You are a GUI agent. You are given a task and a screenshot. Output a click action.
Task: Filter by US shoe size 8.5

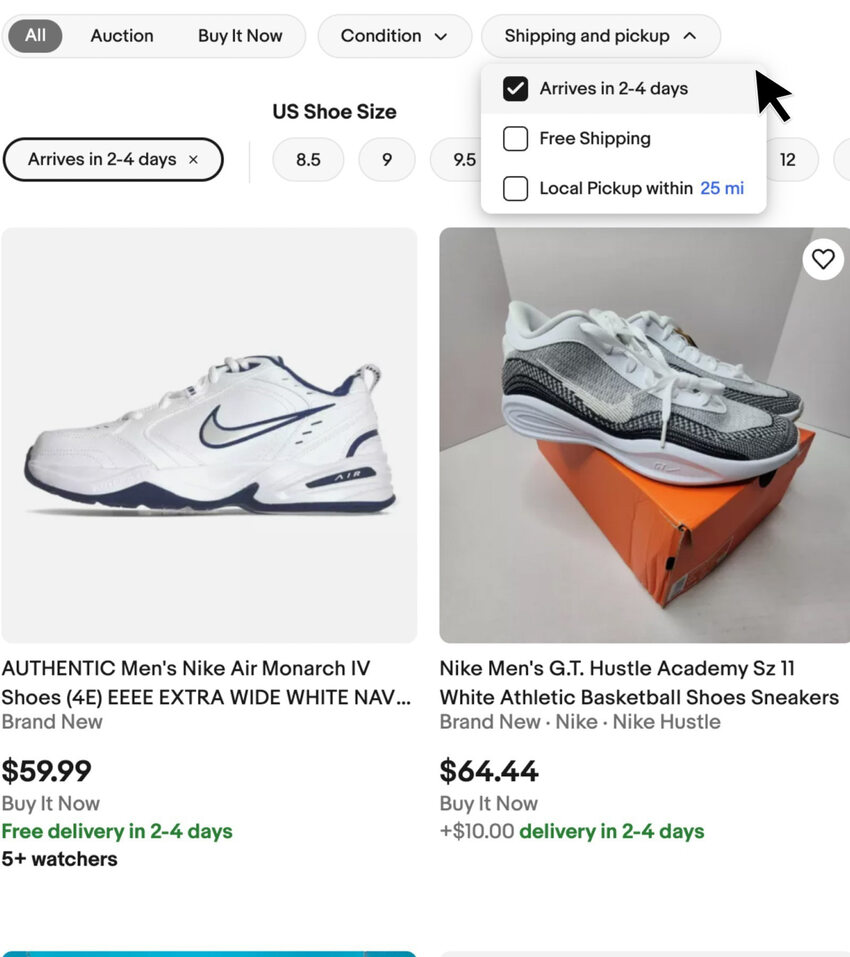tap(308, 160)
